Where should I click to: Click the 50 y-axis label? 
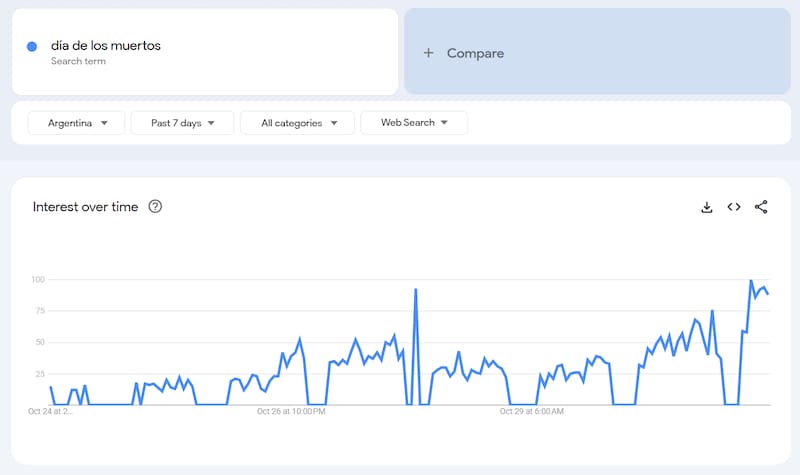click(x=40, y=342)
